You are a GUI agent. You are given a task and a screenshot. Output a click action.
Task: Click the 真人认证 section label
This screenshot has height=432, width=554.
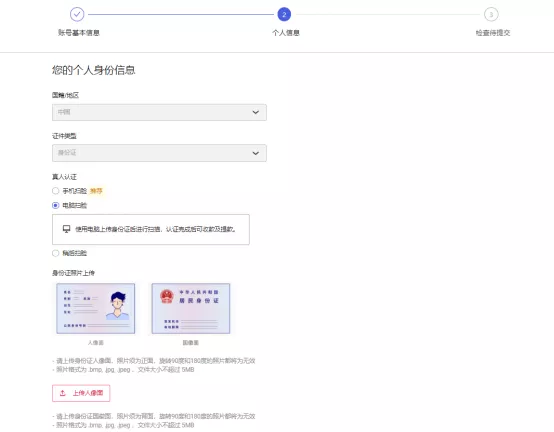(64, 177)
